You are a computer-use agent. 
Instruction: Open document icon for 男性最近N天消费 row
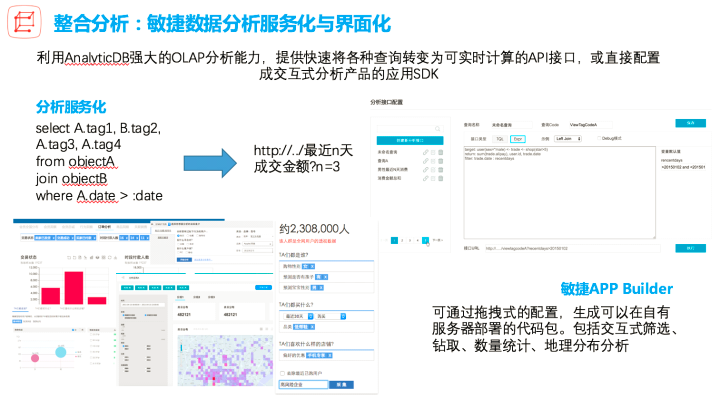tap(433, 169)
